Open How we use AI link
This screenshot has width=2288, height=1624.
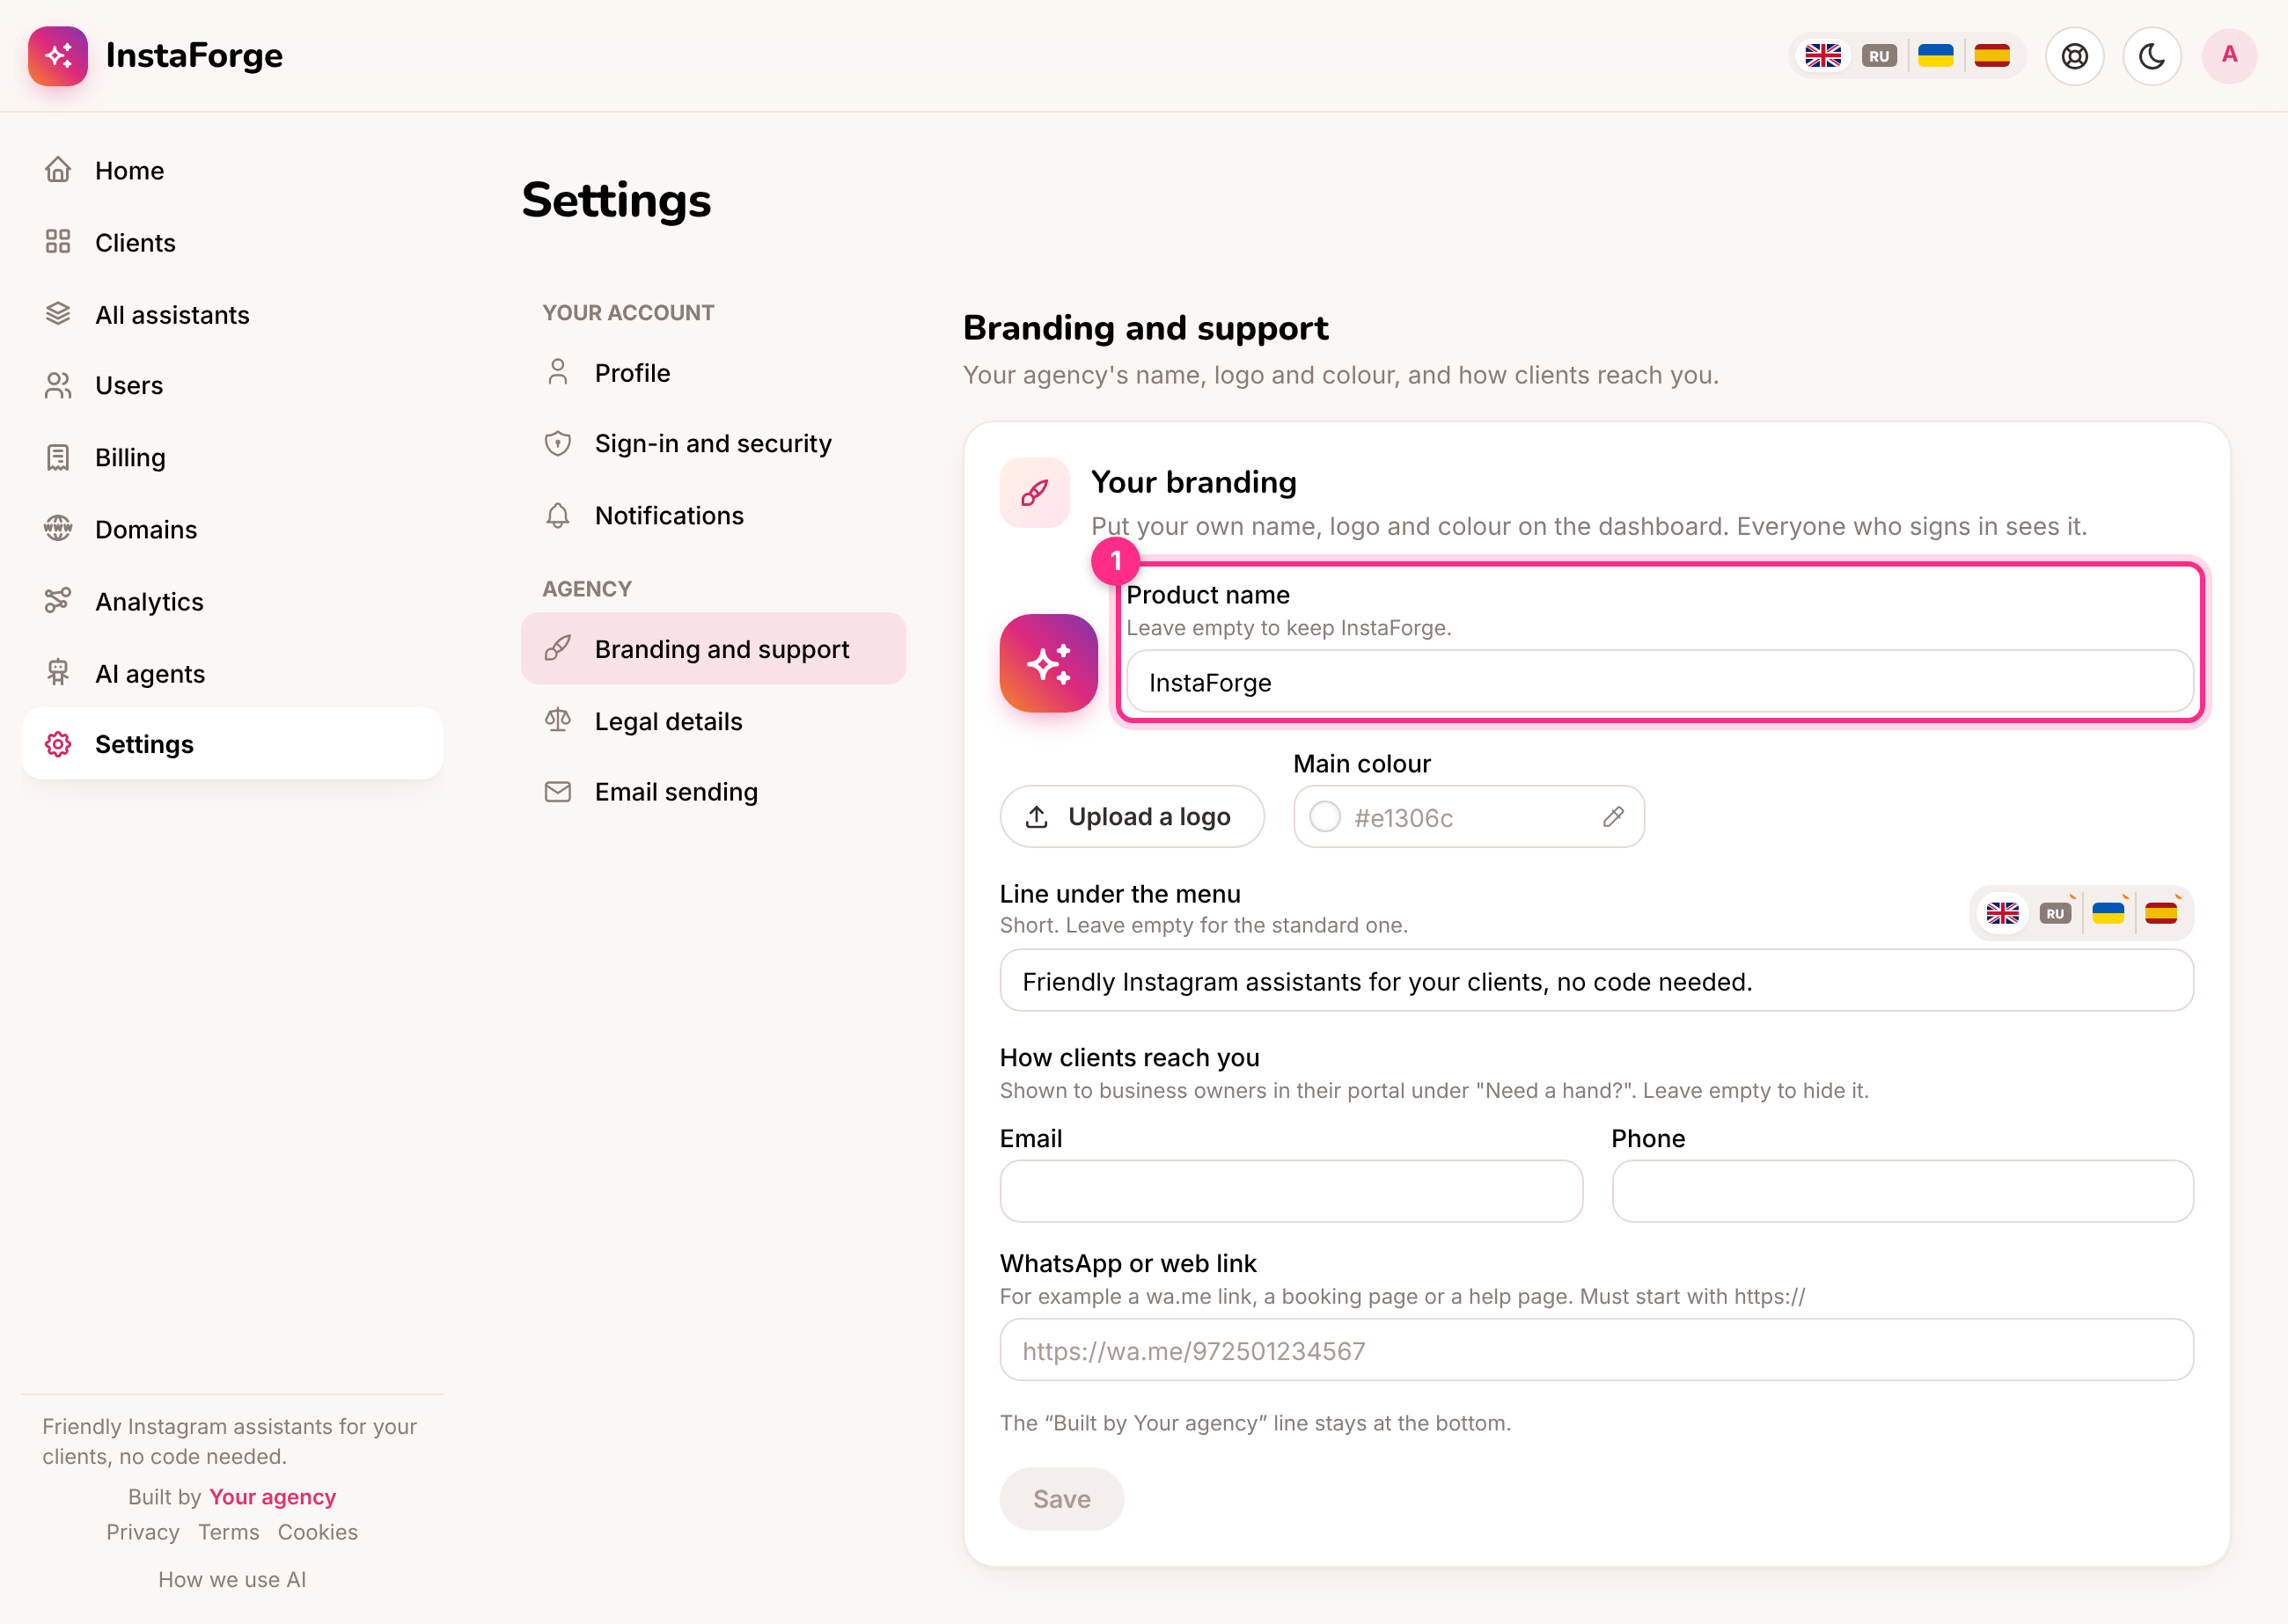(x=232, y=1580)
